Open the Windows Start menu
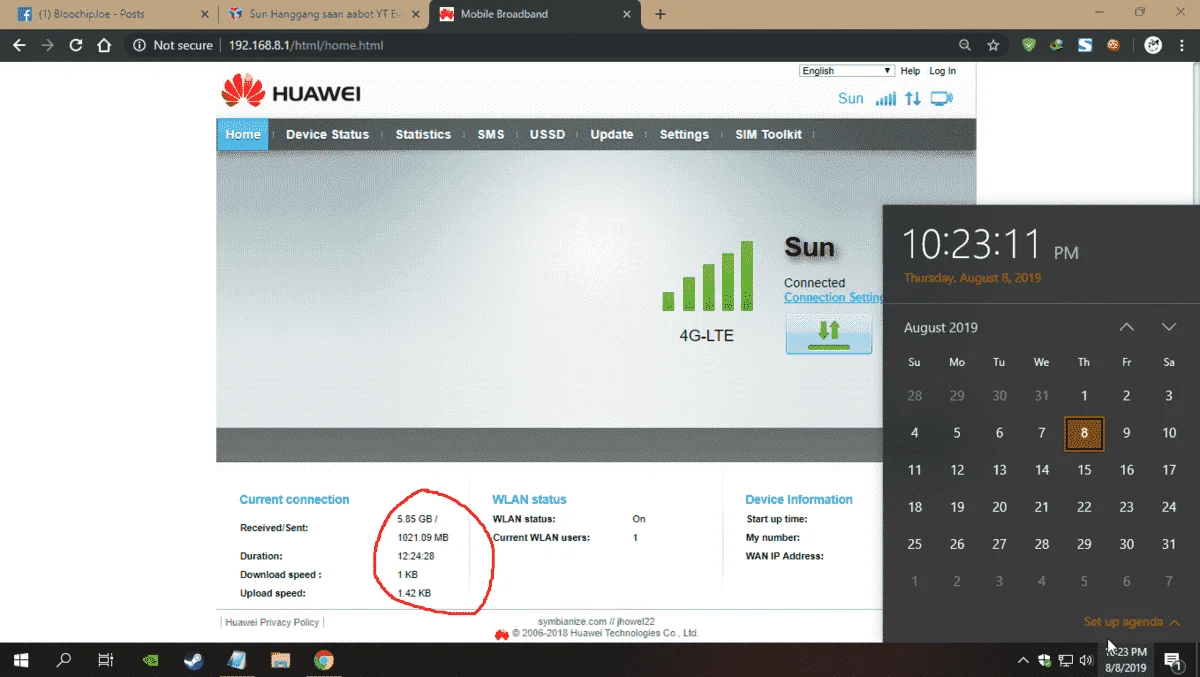This screenshot has width=1200, height=677. pyautogui.click(x=21, y=660)
